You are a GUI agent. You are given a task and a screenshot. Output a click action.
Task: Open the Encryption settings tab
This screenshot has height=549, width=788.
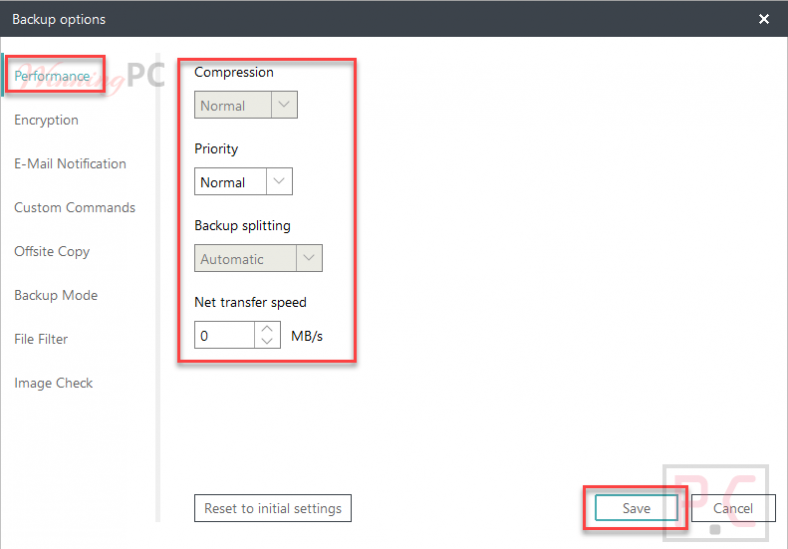coord(46,120)
